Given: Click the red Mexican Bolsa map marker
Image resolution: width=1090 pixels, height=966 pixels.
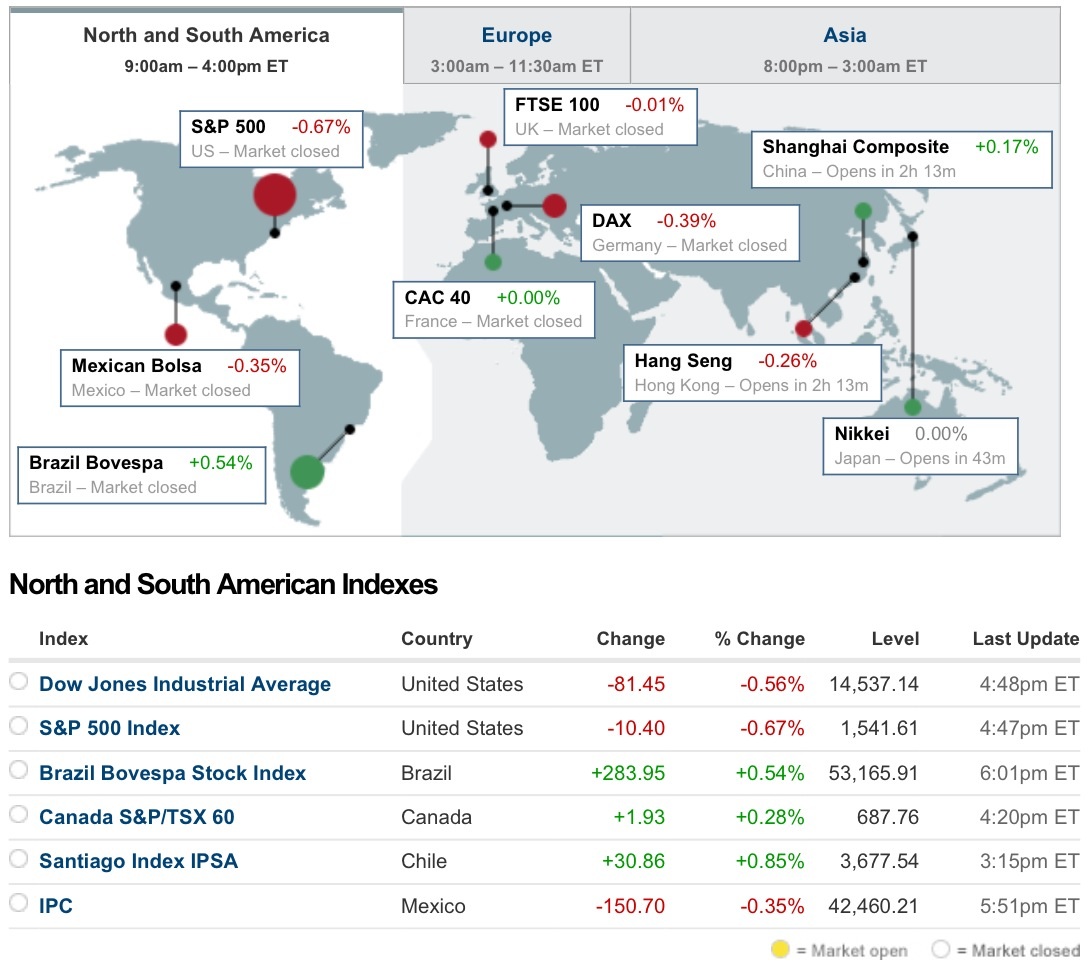Looking at the screenshot, I should (x=176, y=334).
